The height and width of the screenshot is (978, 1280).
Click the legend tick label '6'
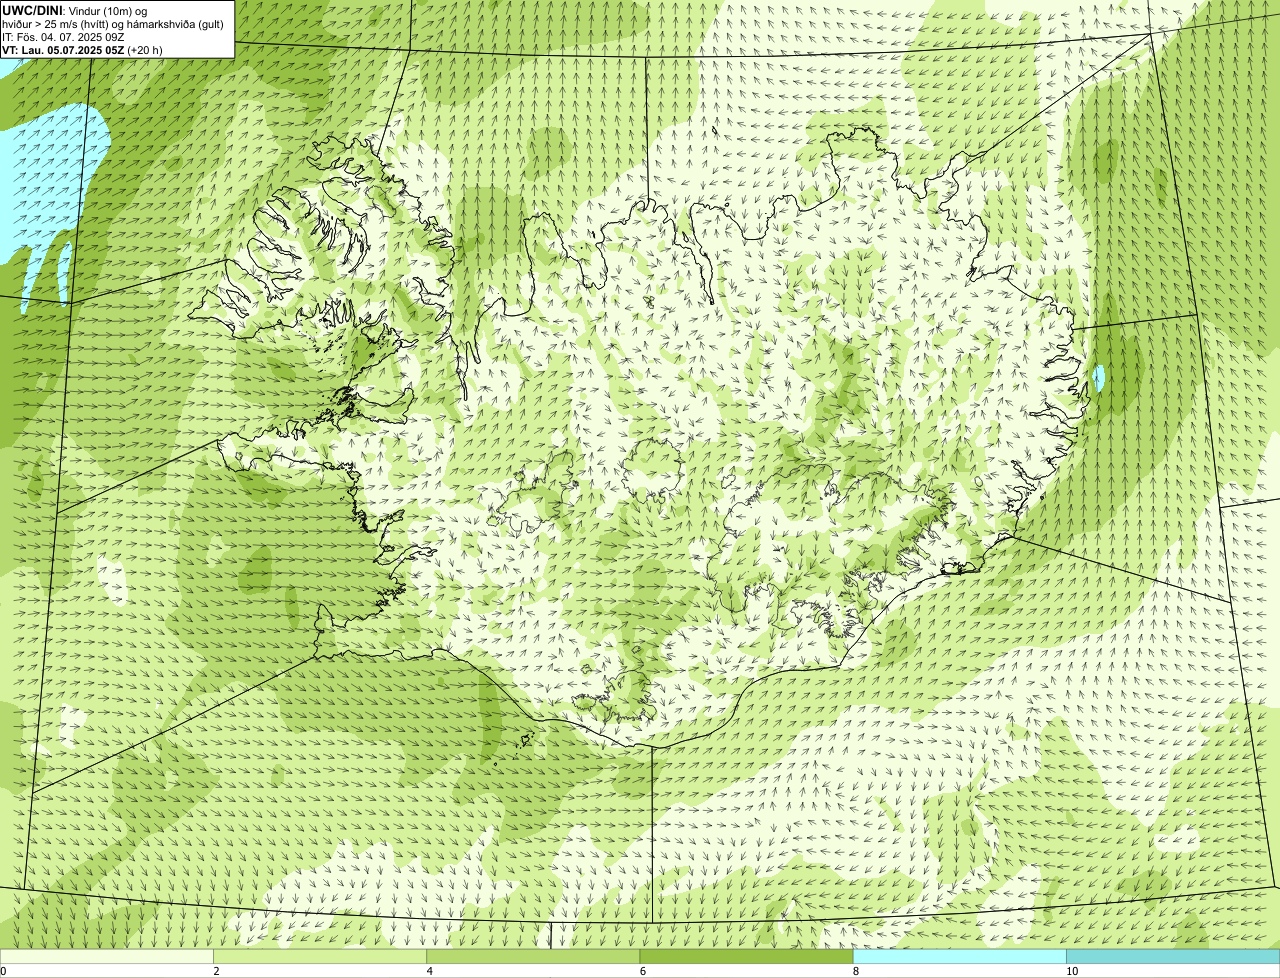[x=642, y=972]
